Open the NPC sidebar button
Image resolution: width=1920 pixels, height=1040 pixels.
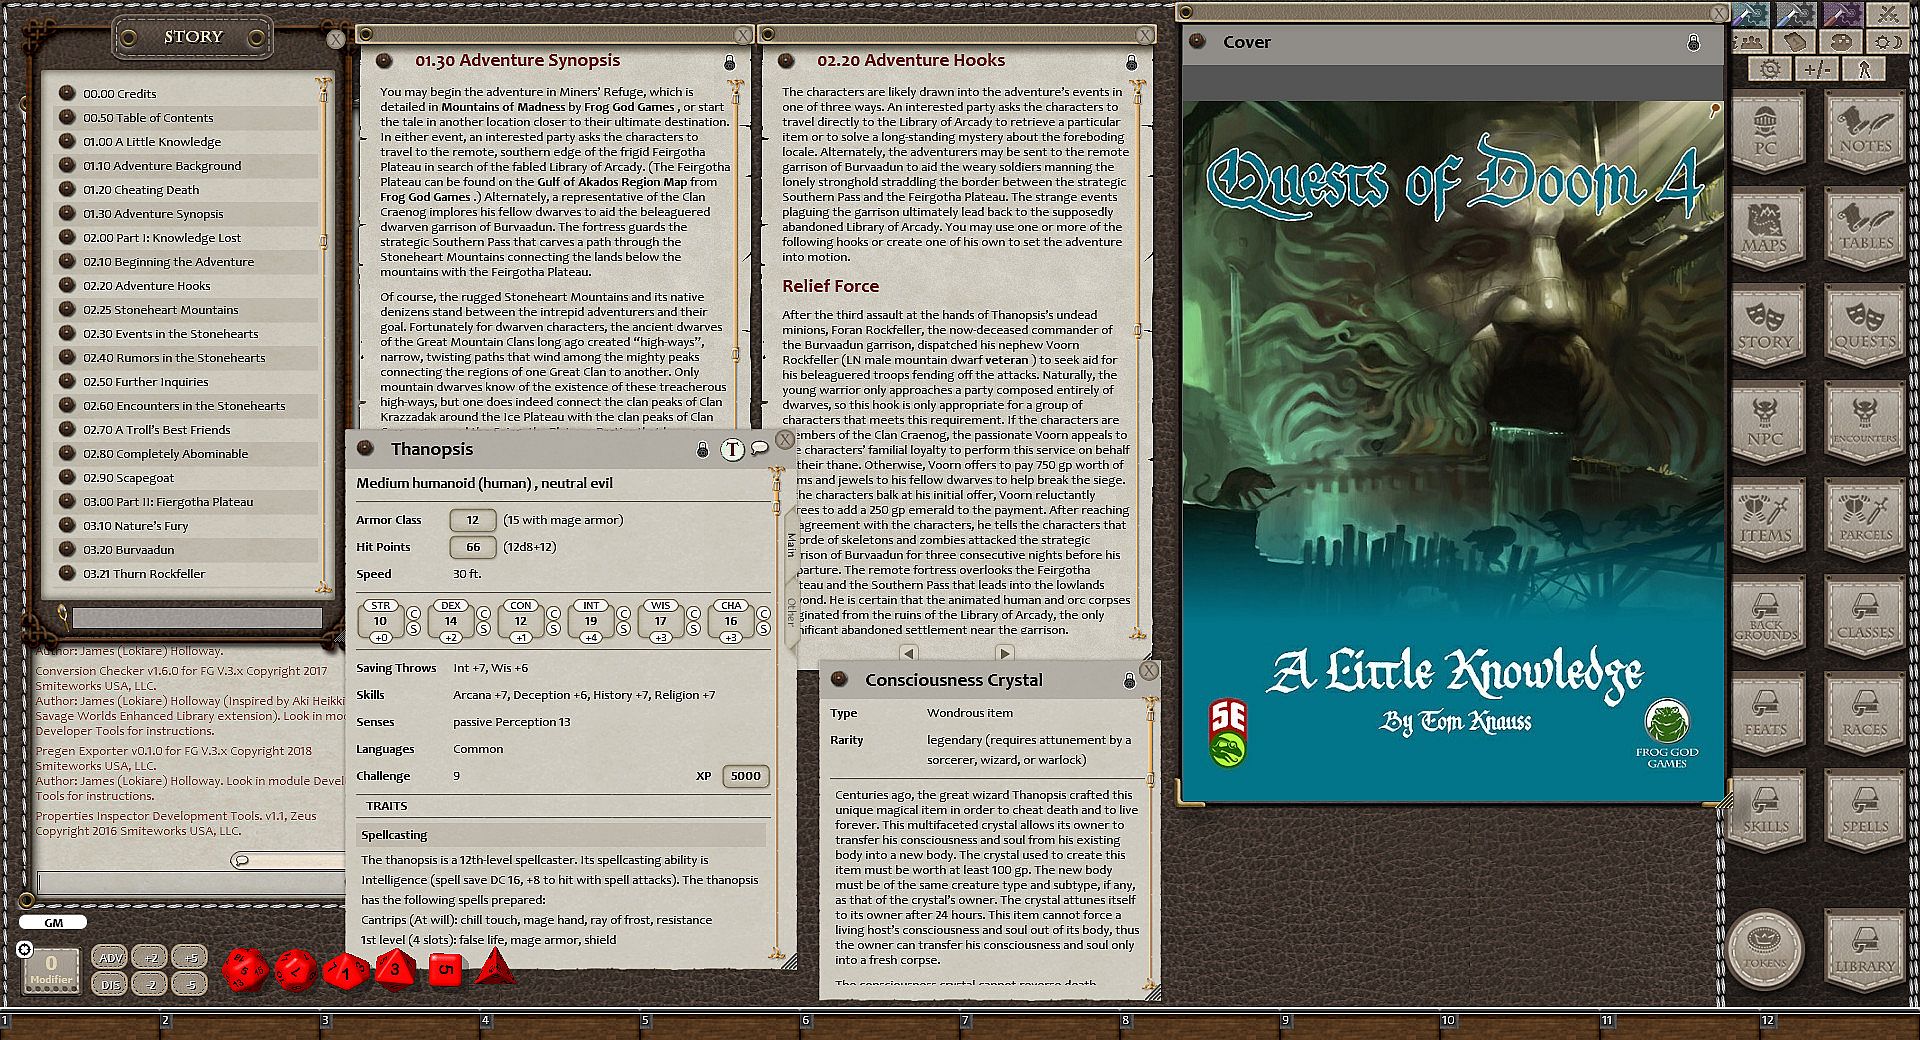coord(1765,424)
